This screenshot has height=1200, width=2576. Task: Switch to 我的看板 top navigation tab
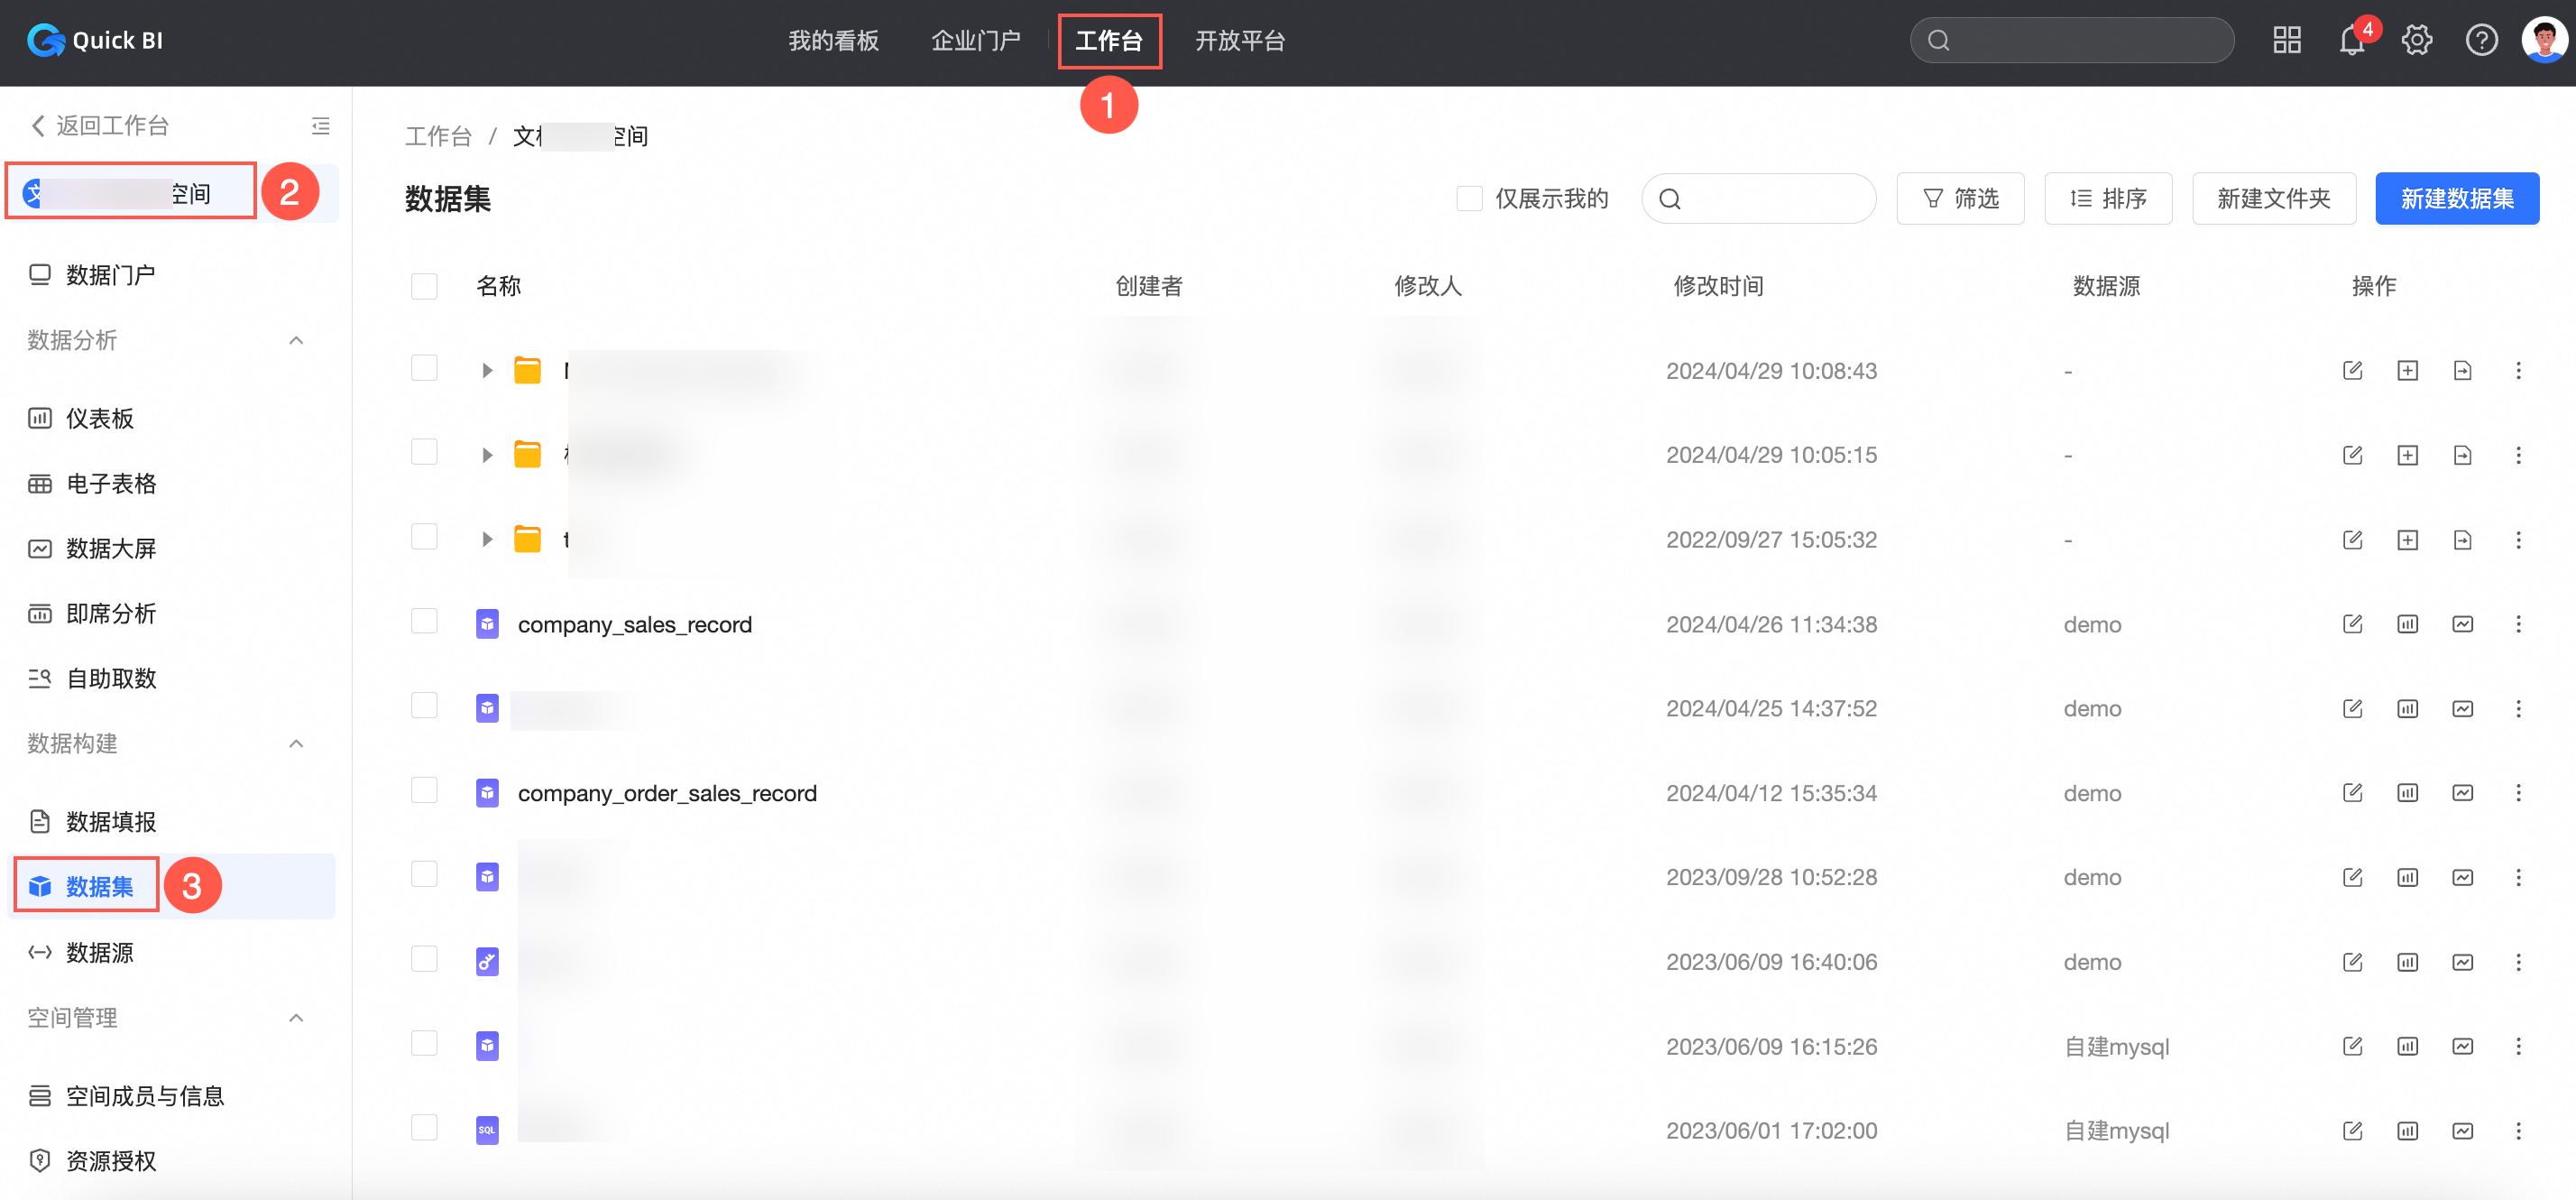coord(833,41)
